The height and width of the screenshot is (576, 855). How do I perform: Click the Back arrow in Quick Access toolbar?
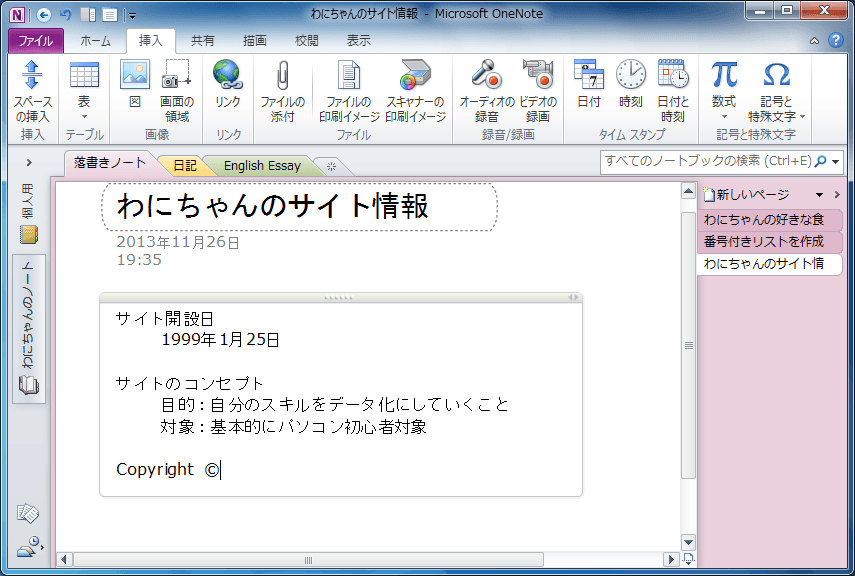(44, 14)
